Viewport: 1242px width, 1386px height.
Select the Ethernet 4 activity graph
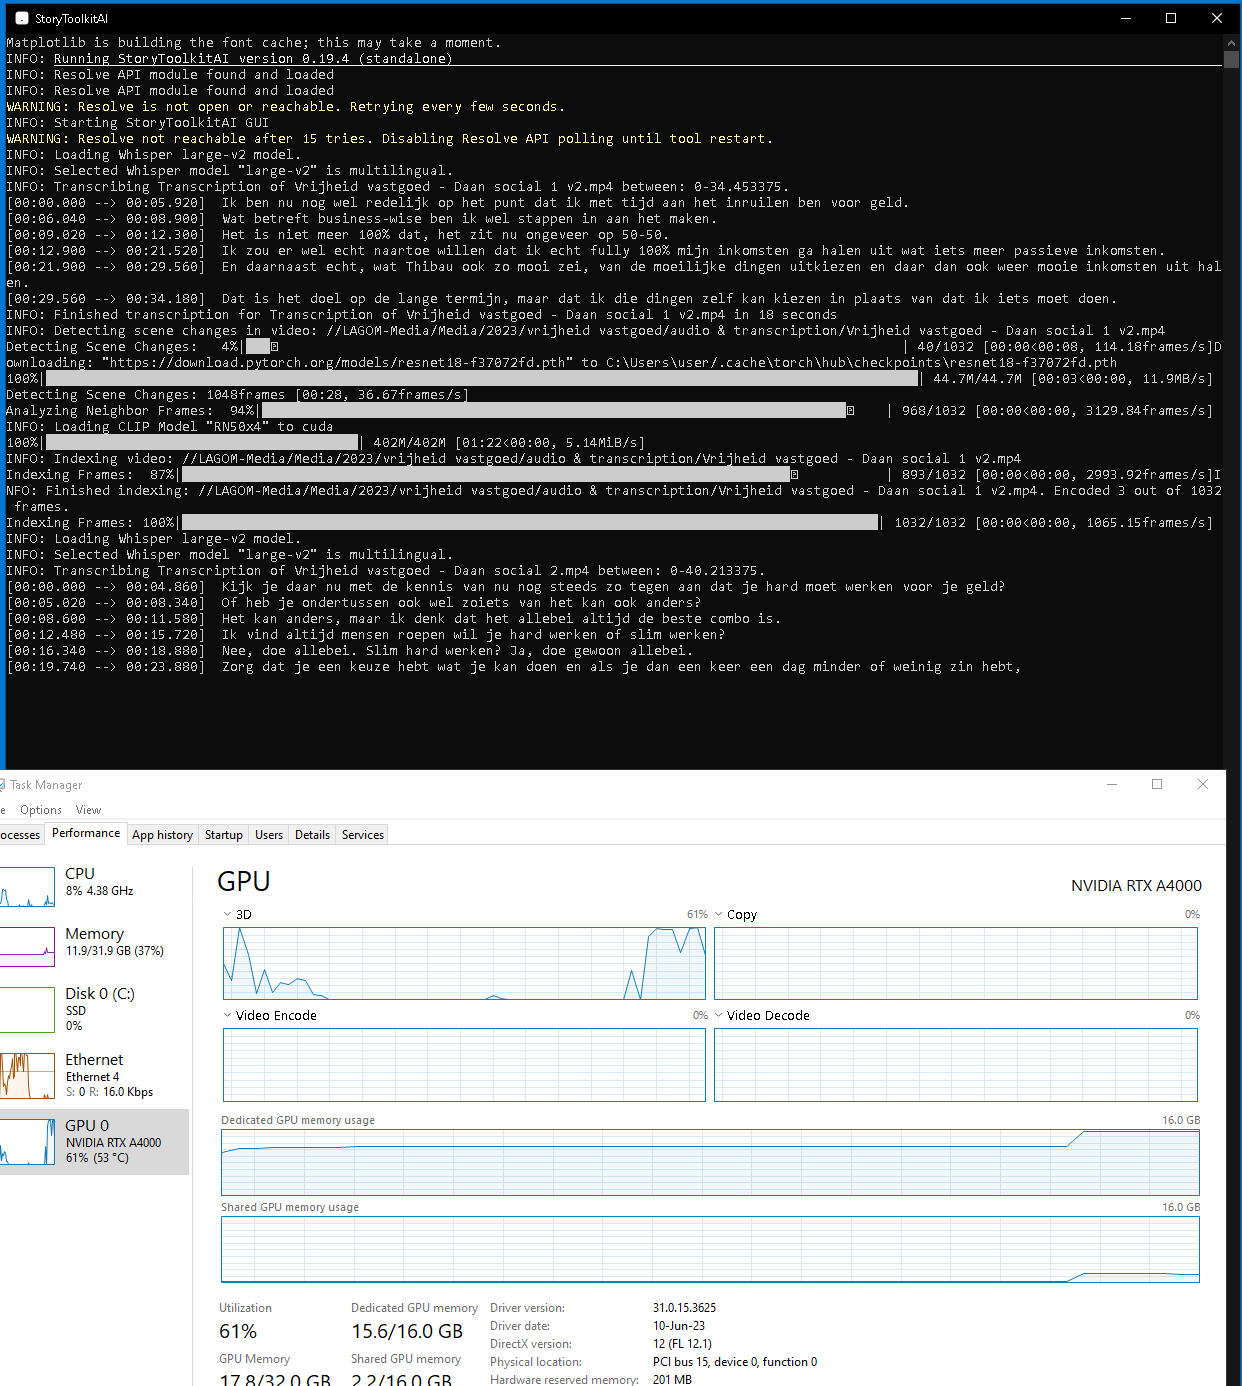28,1076
